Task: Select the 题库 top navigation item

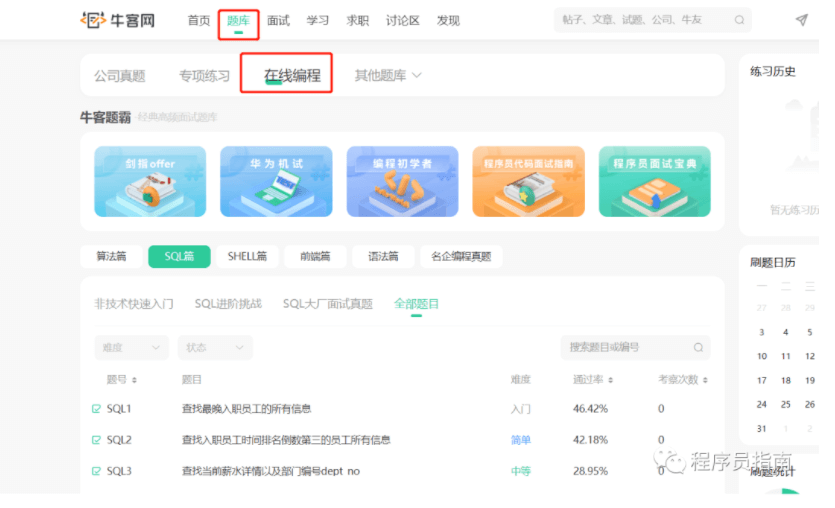Action: pyautogui.click(x=238, y=20)
